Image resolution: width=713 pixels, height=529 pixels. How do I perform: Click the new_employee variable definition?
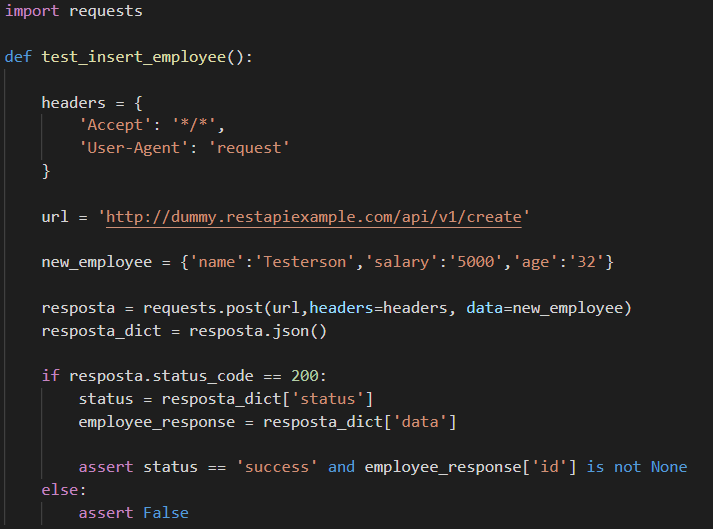pyautogui.click(x=96, y=262)
